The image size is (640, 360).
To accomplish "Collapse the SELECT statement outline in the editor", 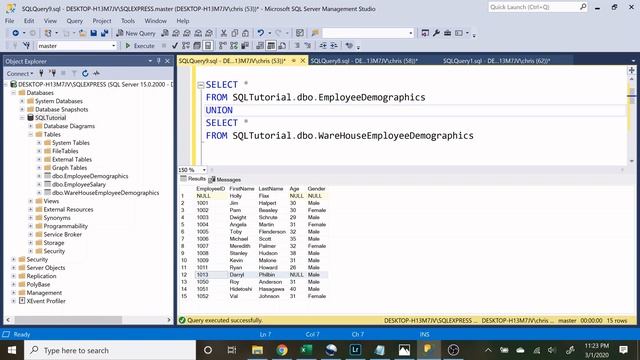I will [x=200, y=85].
